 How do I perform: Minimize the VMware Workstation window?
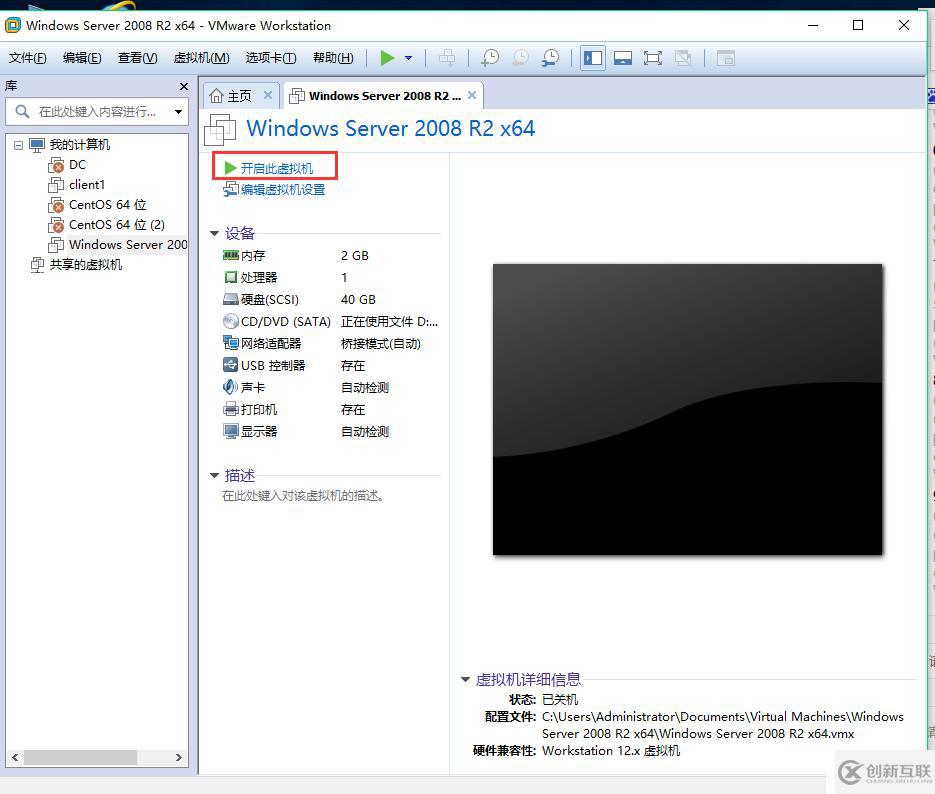(x=813, y=25)
